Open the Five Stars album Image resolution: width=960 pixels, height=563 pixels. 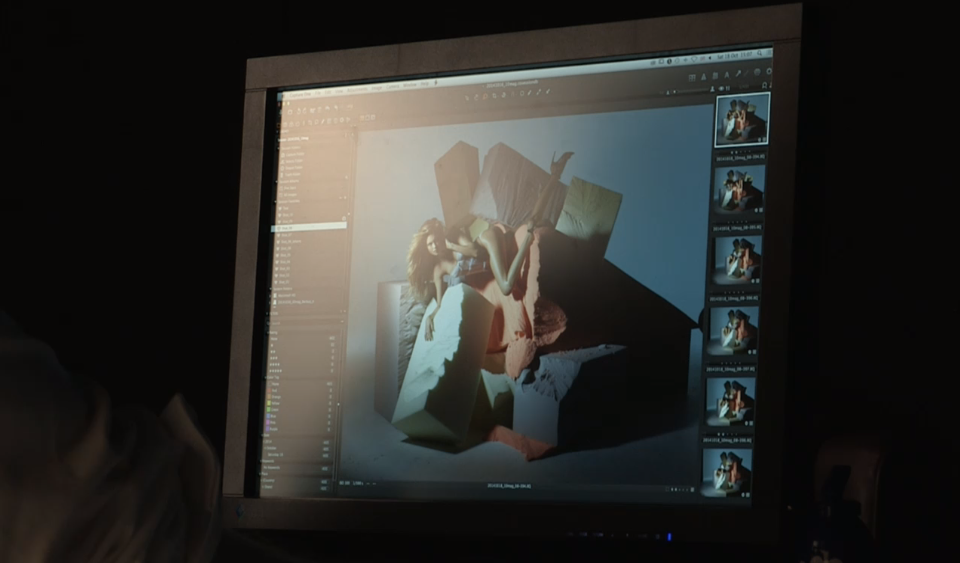coord(289,188)
